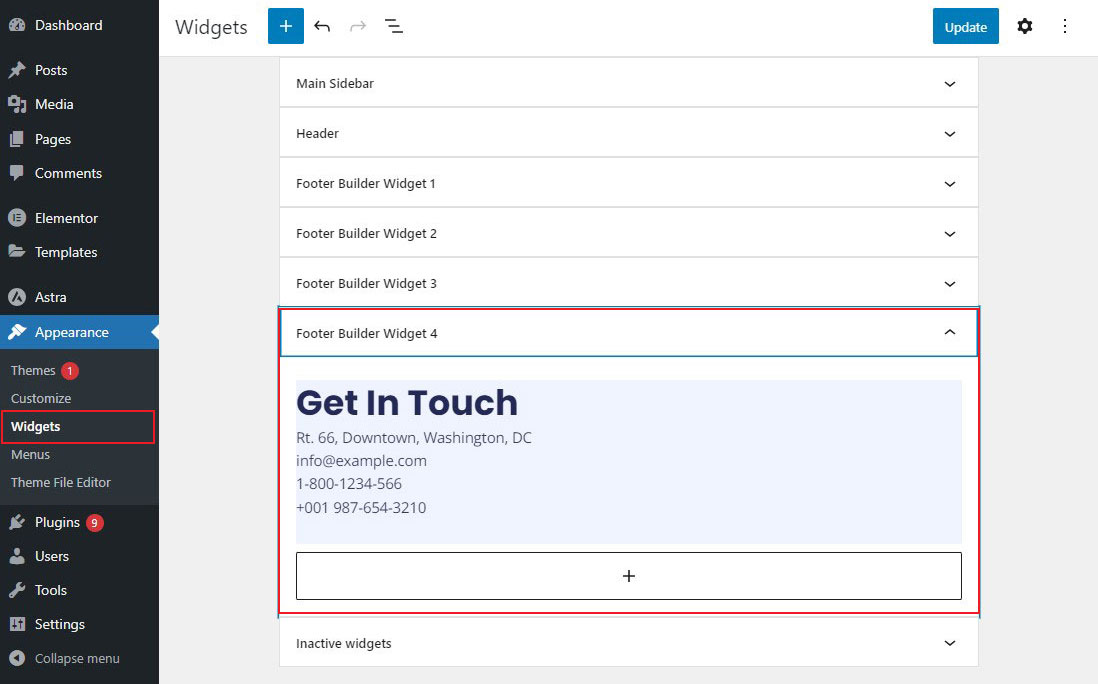Click the Collapse menu label
1098x684 pixels.
[77, 658]
